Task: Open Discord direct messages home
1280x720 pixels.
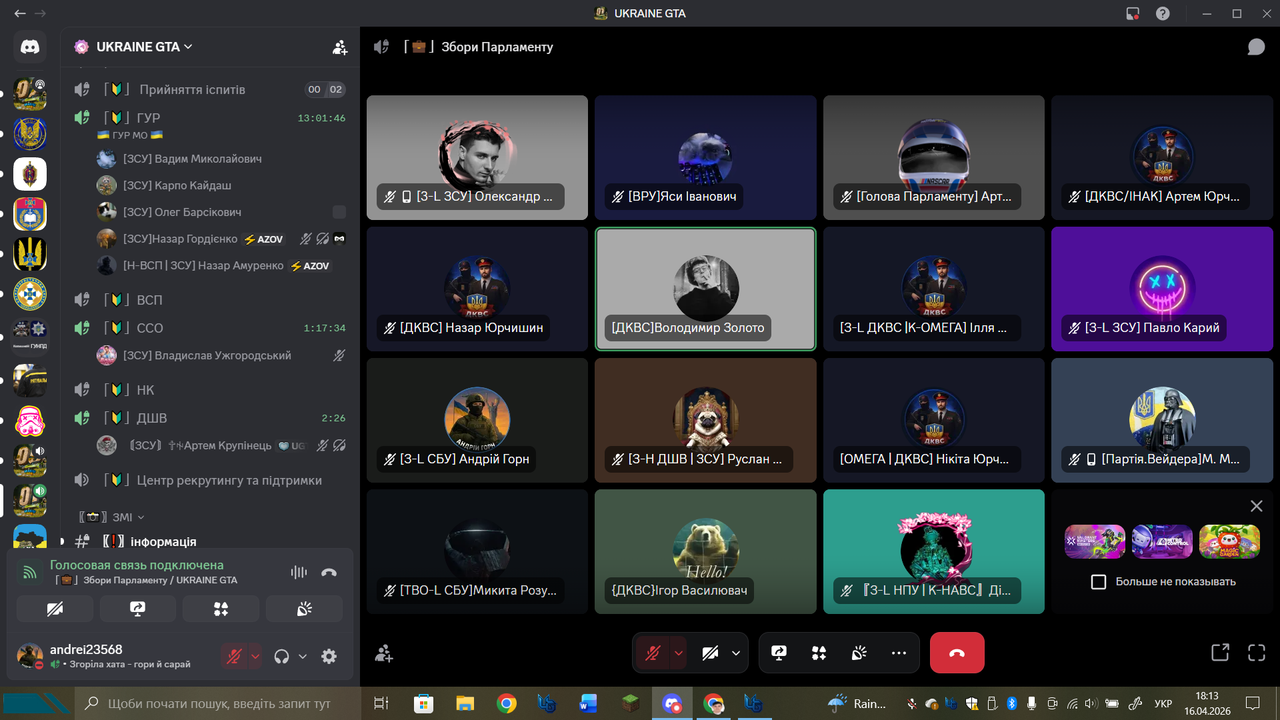Action: pos(30,47)
